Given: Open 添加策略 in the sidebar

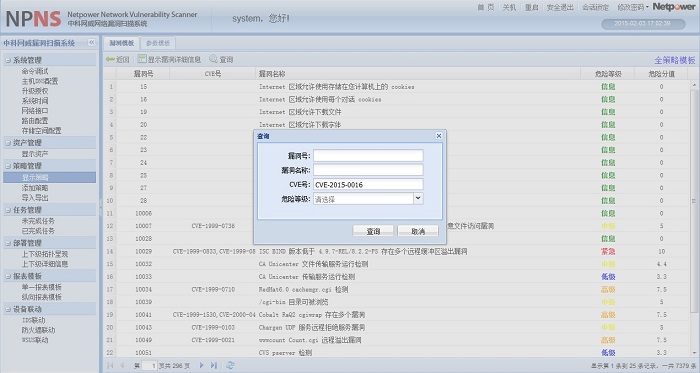Looking at the screenshot, I should tap(35, 188).
